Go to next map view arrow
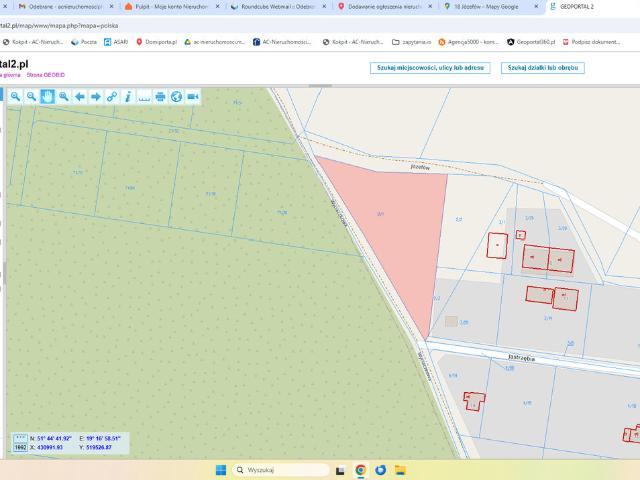Viewport: 640px width, 480px height. pyautogui.click(x=96, y=97)
